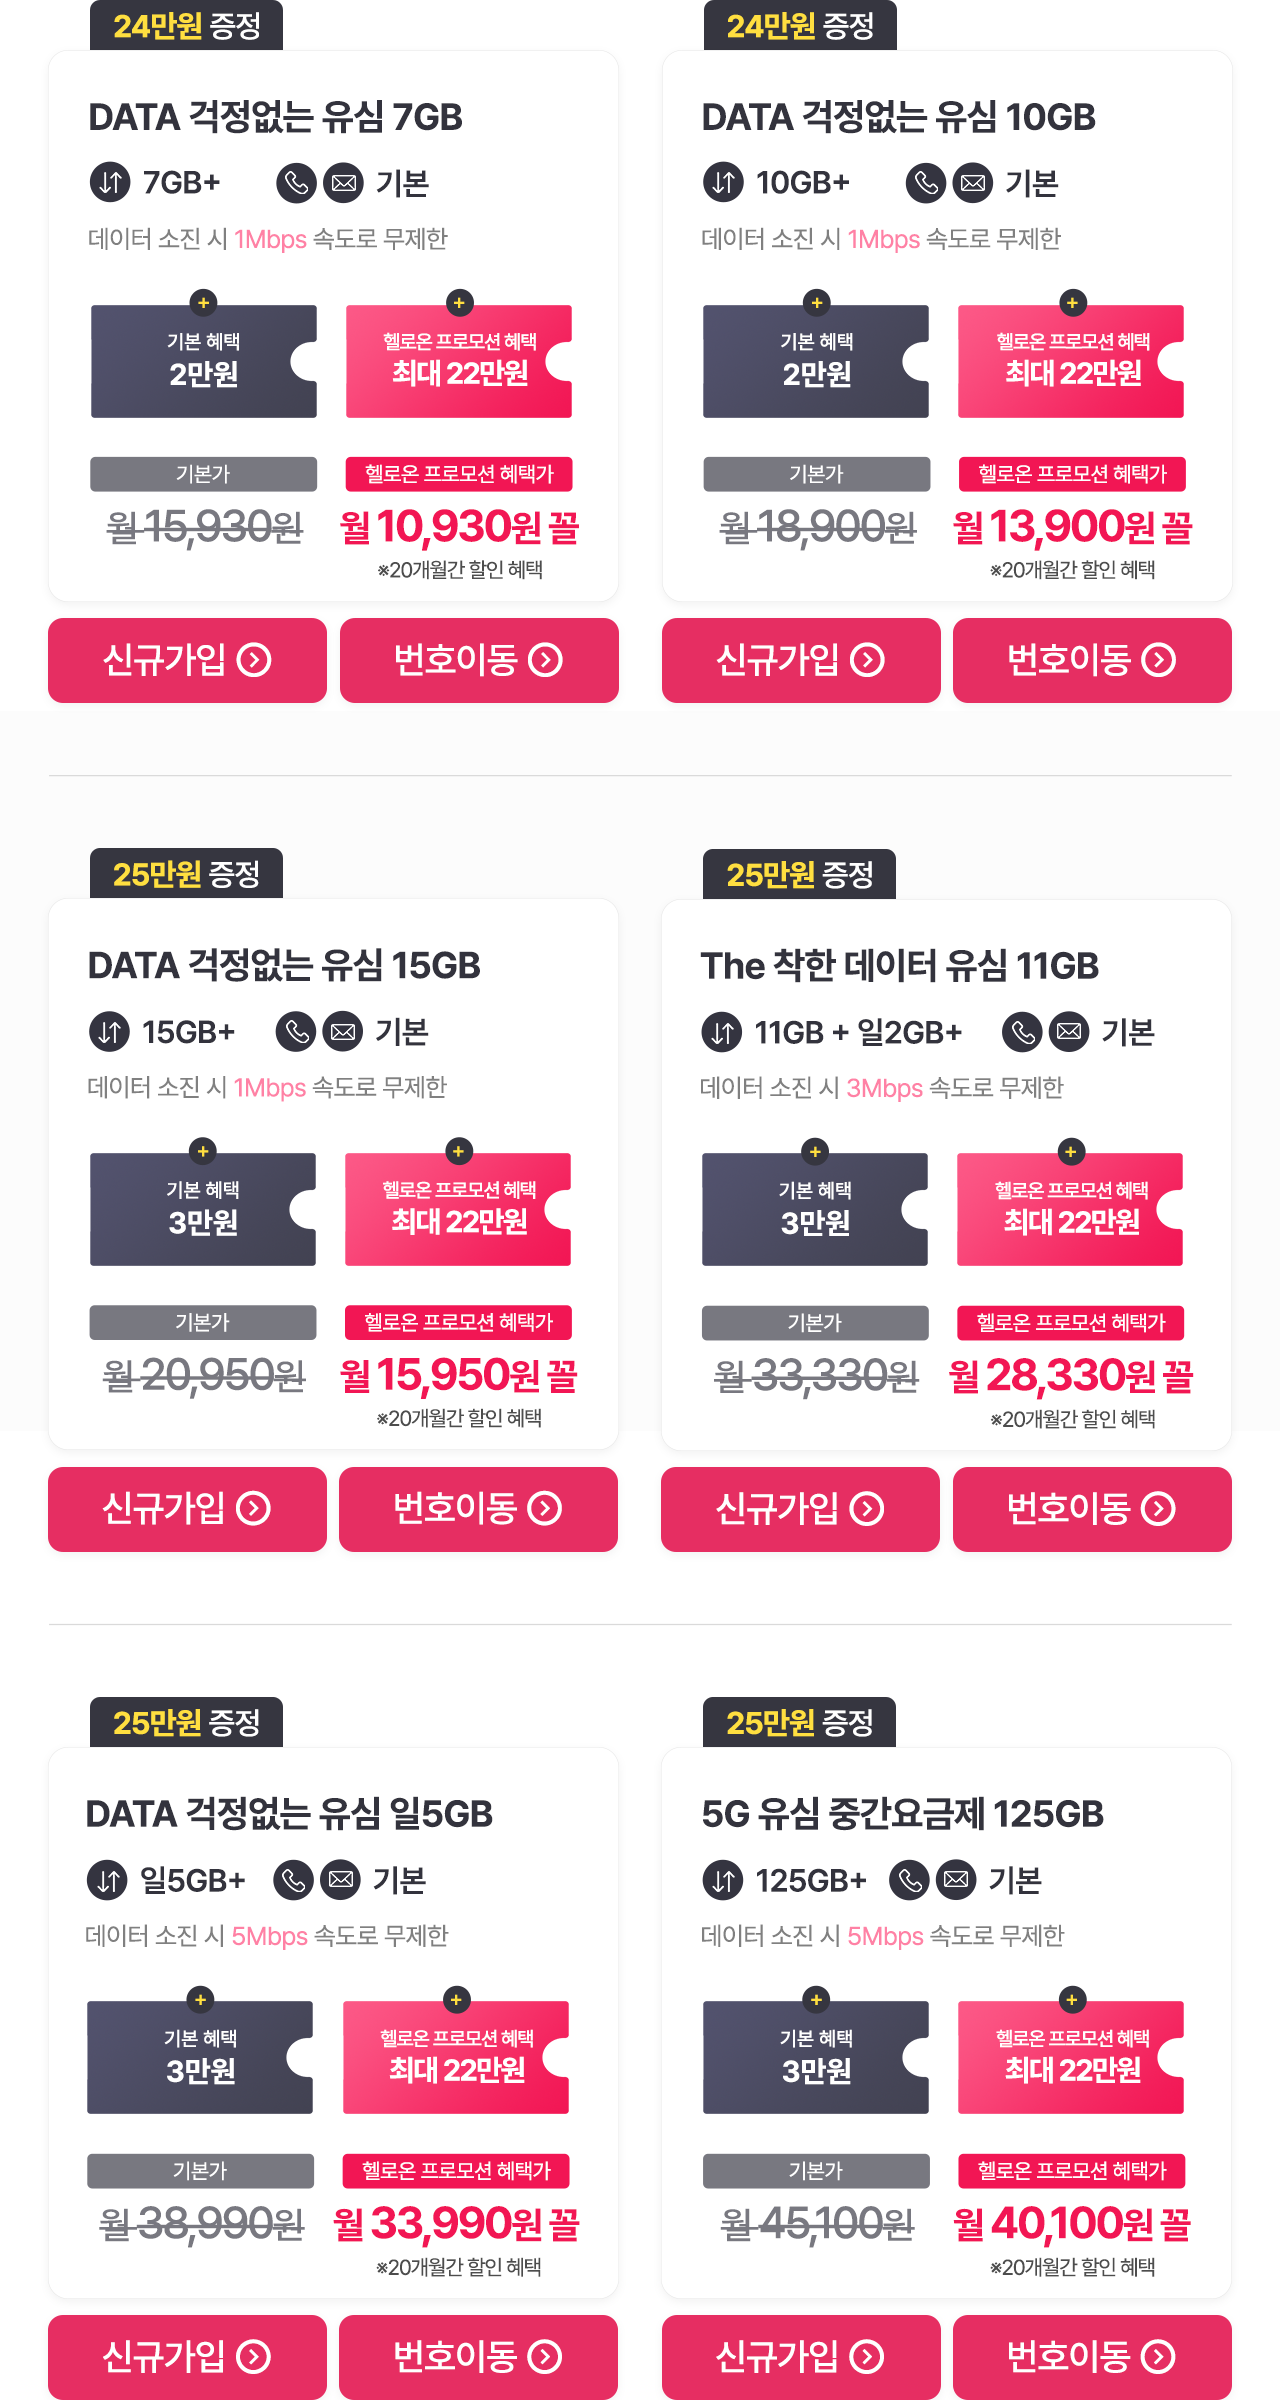
Task: Open the 기본 혜택 3만원 coupon in 일5GB plan
Action: click(200, 2057)
